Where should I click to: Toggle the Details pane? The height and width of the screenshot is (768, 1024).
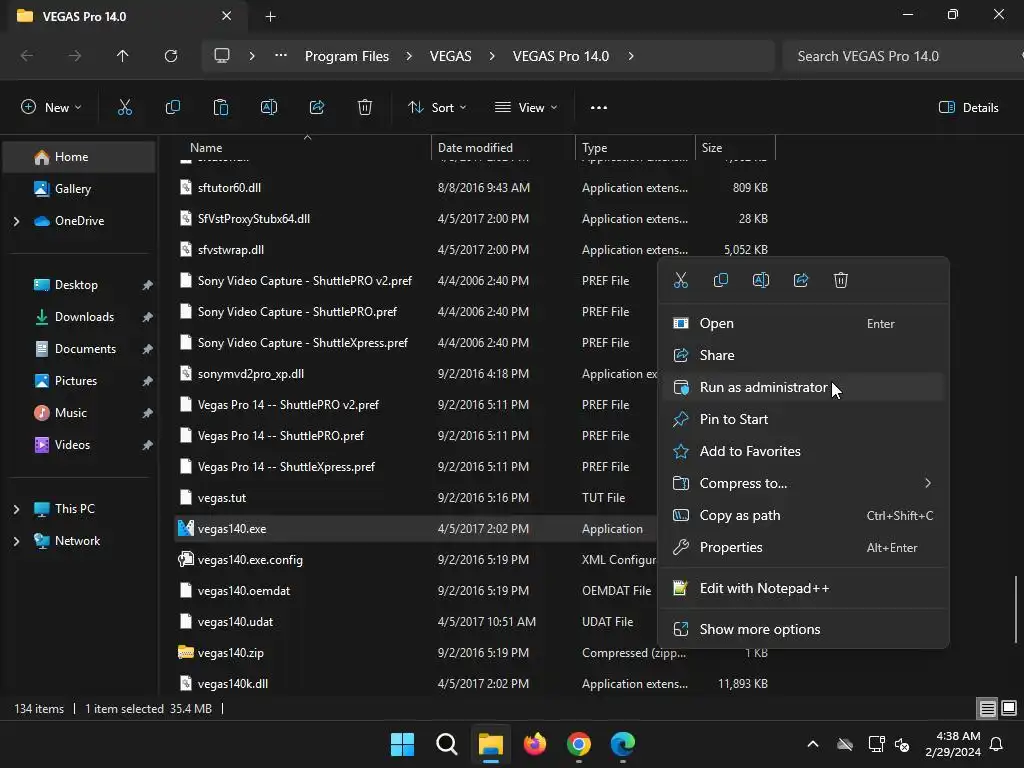coord(968,108)
